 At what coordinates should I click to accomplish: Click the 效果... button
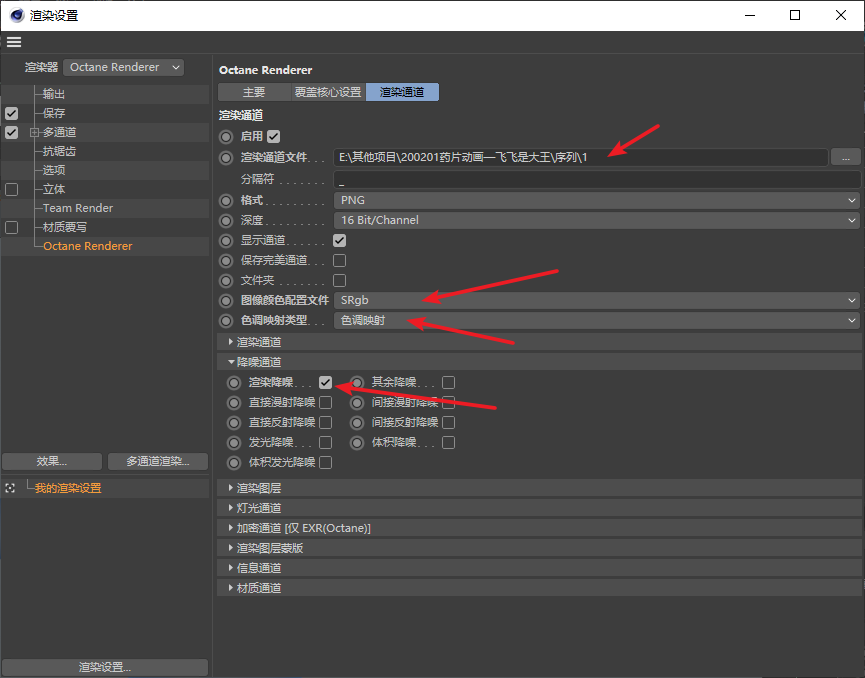point(52,461)
